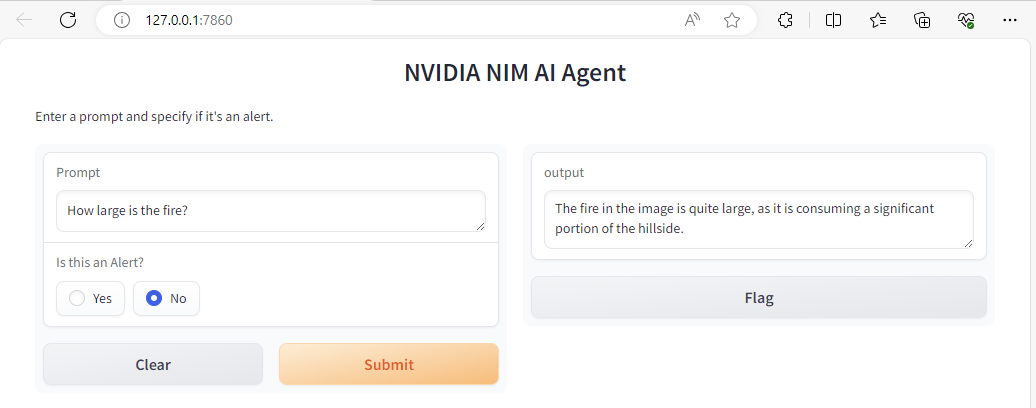Submit the prompt with the Submit button

[388, 364]
